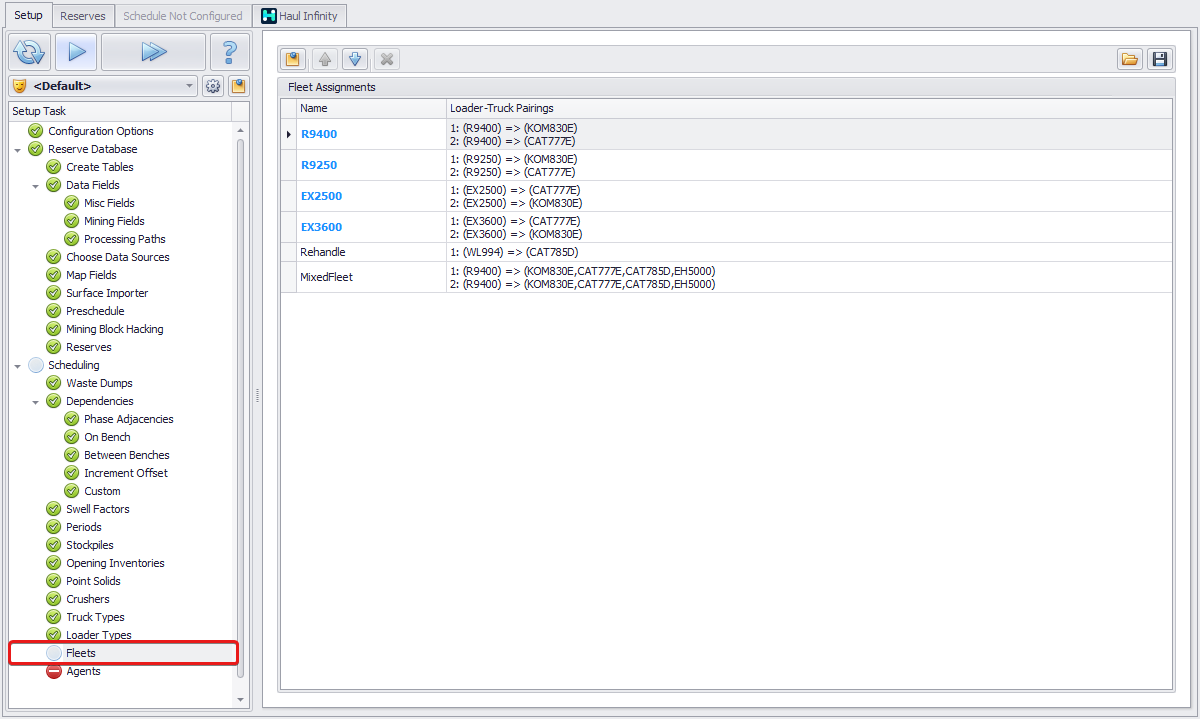The image size is (1200, 719).
Task: Run all steps with fast-forward button
Action: pos(153,51)
